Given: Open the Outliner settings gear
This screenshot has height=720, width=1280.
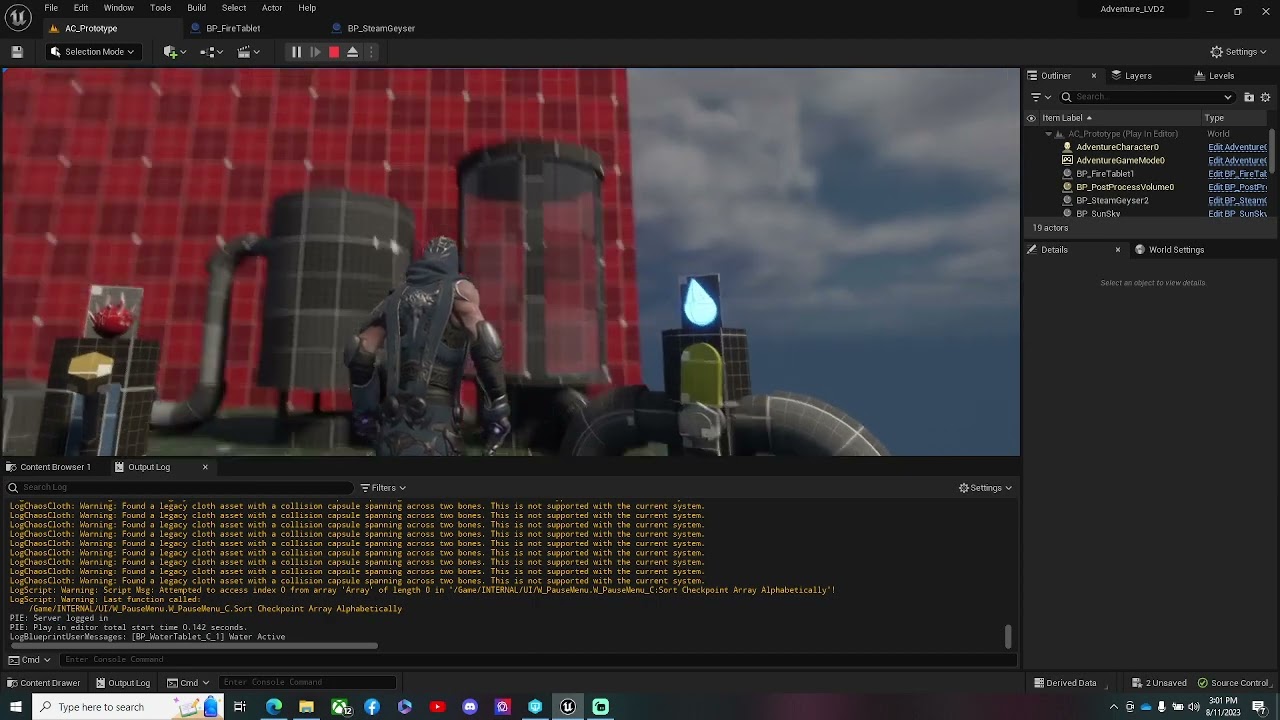Looking at the screenshot, I should tap(1265, 97).
